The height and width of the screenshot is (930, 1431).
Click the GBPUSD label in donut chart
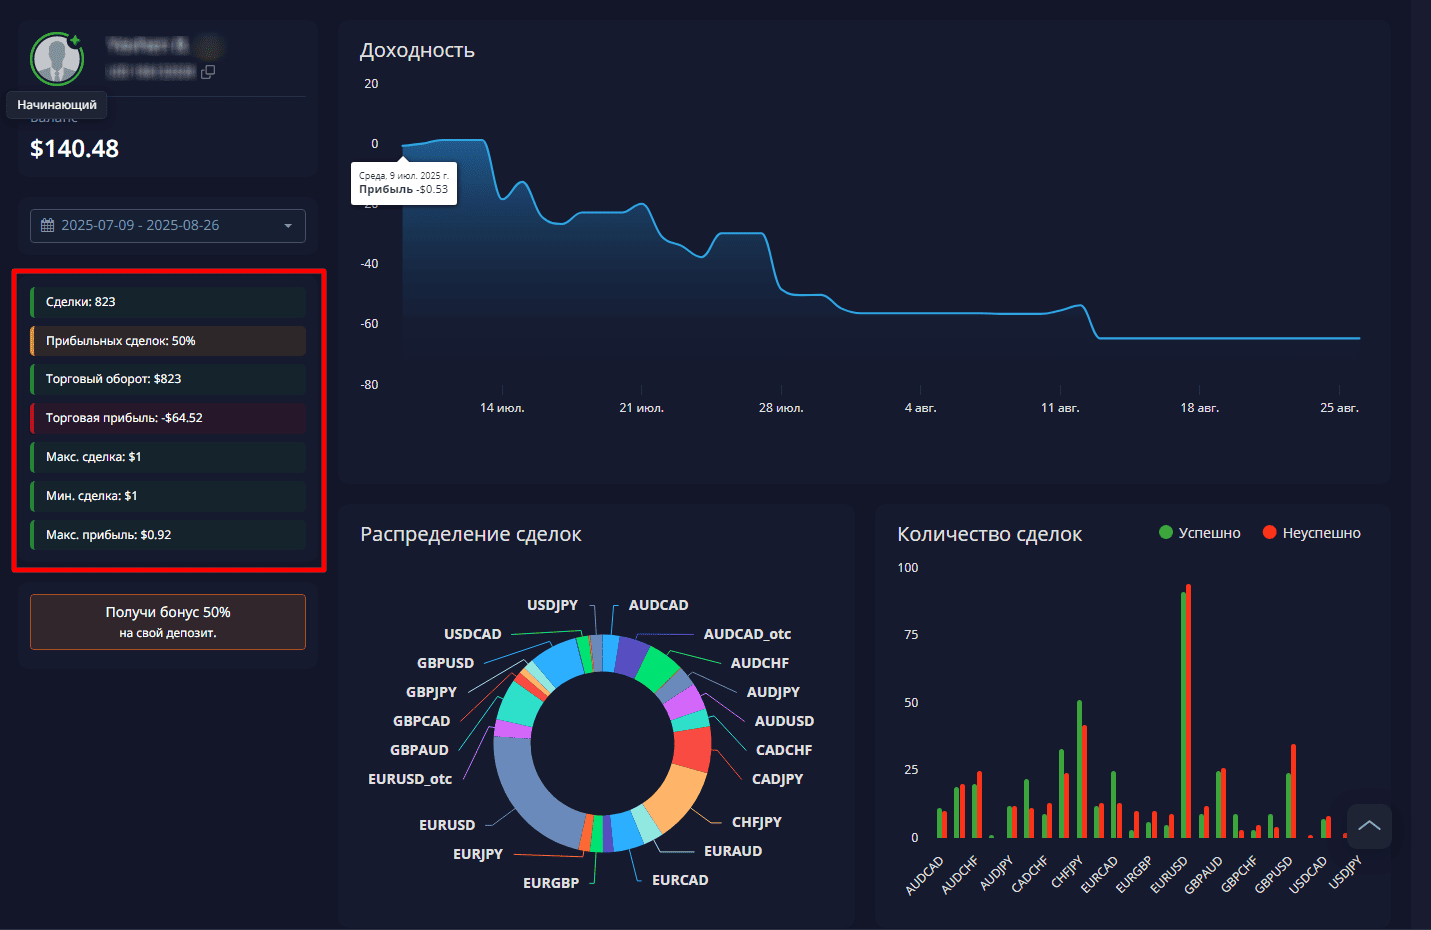pyautogui.click(x=445, y=663)
